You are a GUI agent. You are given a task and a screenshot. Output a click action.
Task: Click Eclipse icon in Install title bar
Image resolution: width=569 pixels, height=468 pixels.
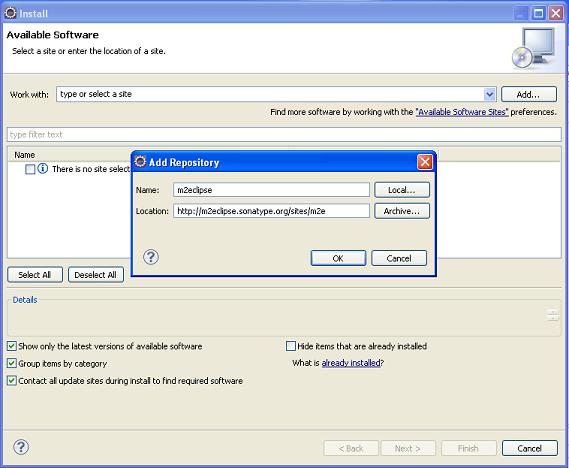pos(11,13)
